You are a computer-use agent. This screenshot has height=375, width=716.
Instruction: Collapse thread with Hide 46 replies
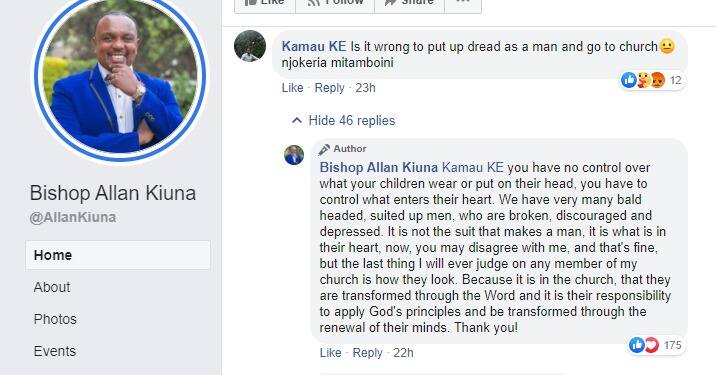coord(343,121)
